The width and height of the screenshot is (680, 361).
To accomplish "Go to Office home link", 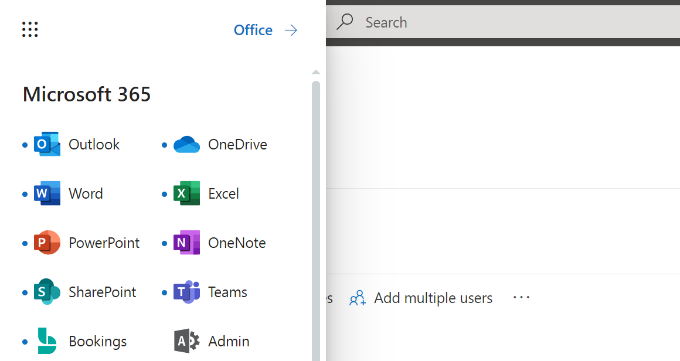I will (253, 30).
